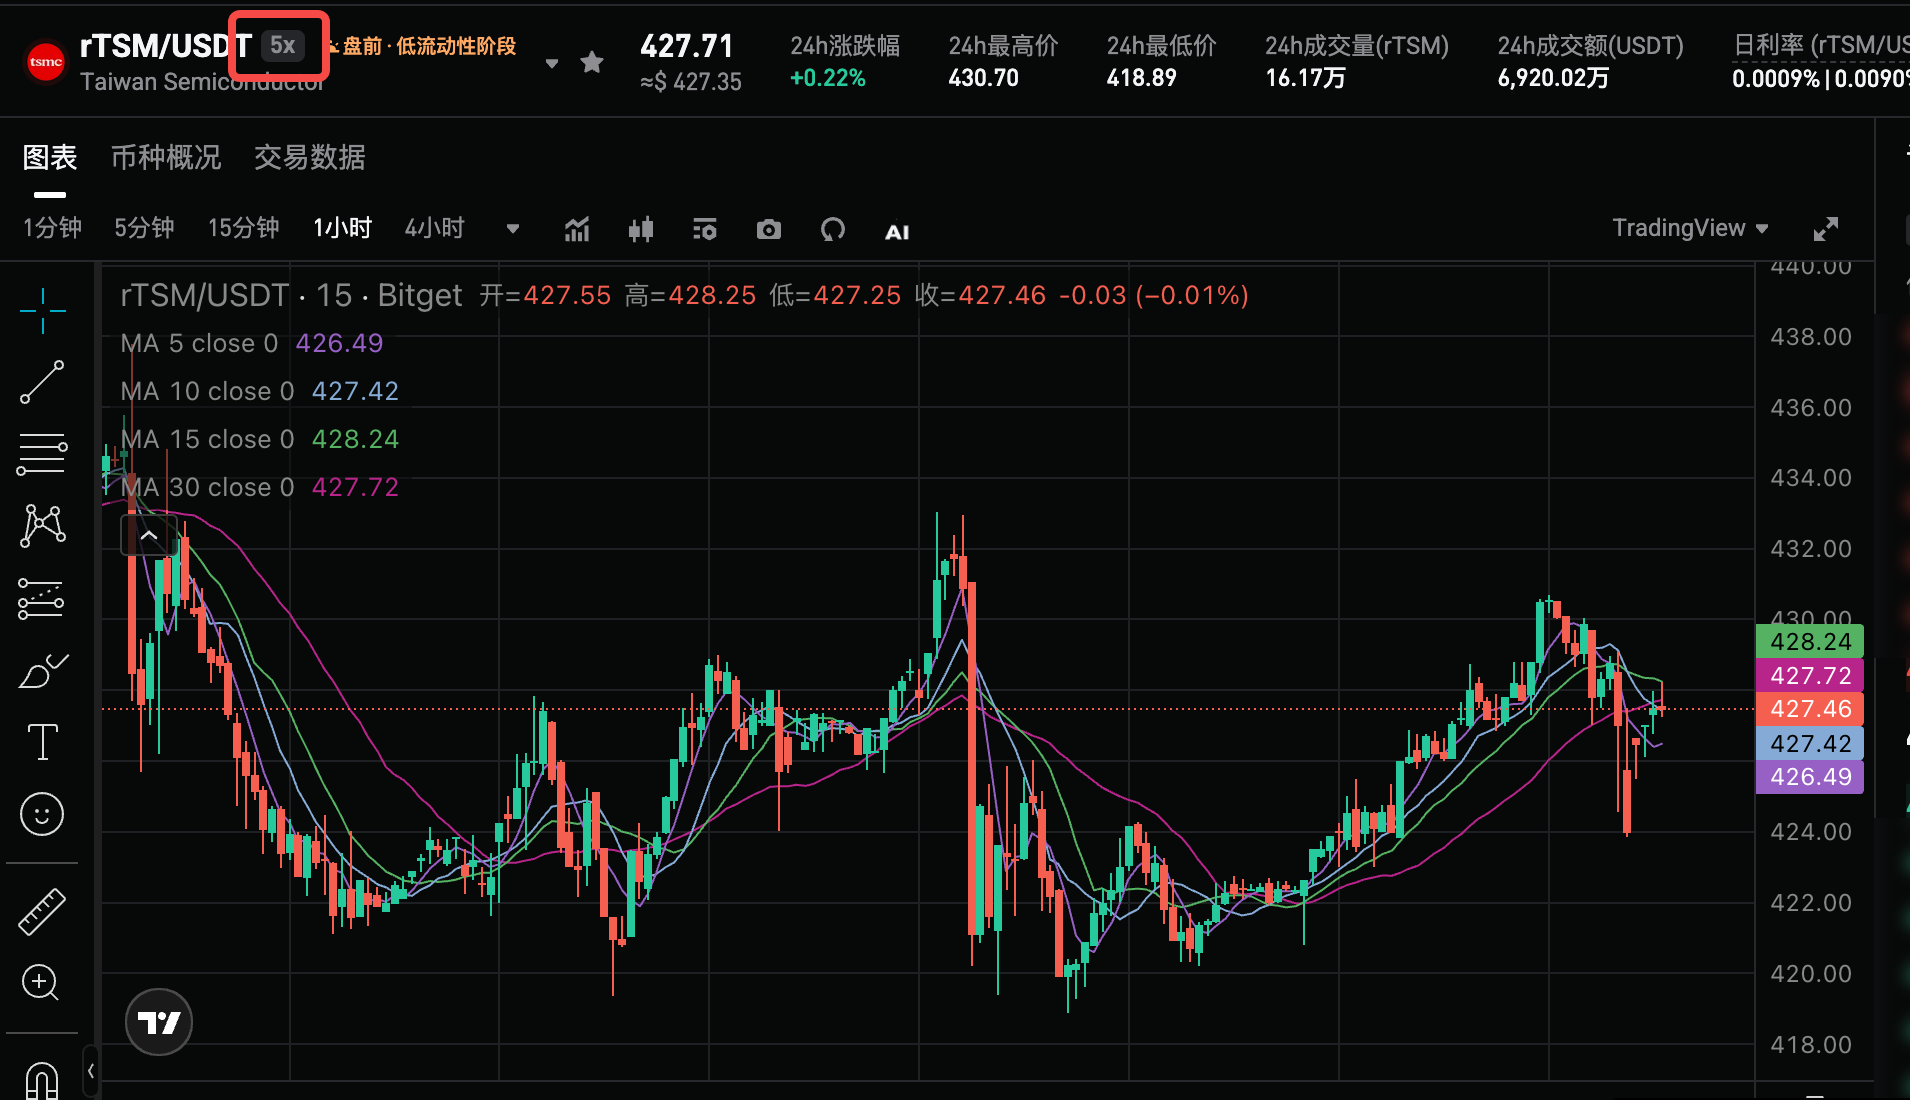
Task: Toggle the magnet snap mode
Action: [x=42, y=1080]
